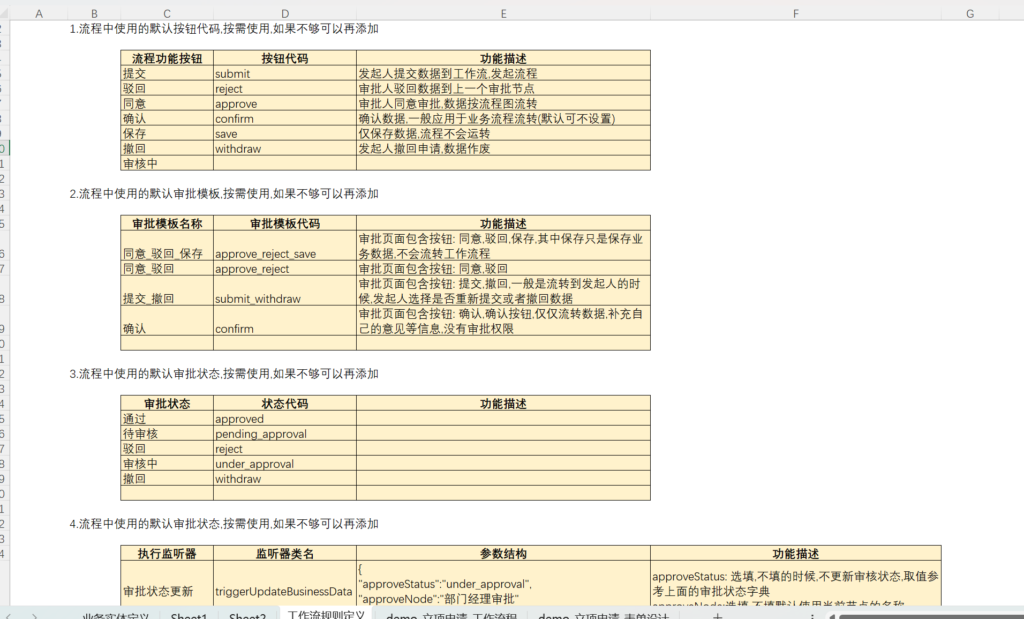The image size is (1024, 619).
Task: Select the '保存' button-name cell
Action: coord(167,133)
